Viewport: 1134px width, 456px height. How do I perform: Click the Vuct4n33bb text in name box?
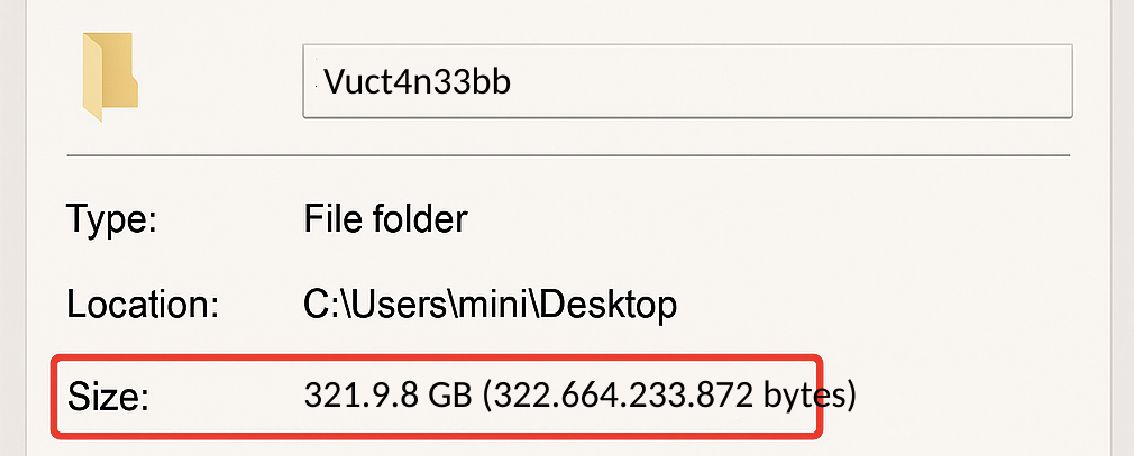click(x=417, y=82)
